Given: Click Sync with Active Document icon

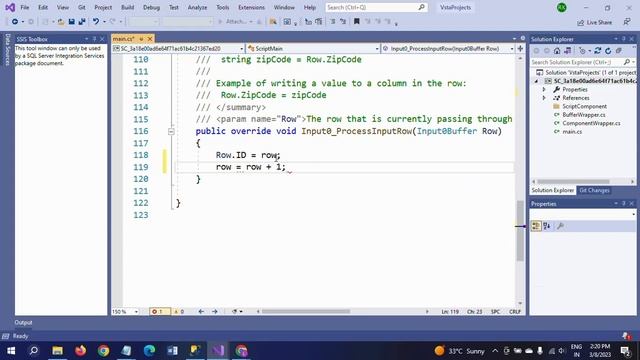Looking at the screenshot, I should coord(598,51).
